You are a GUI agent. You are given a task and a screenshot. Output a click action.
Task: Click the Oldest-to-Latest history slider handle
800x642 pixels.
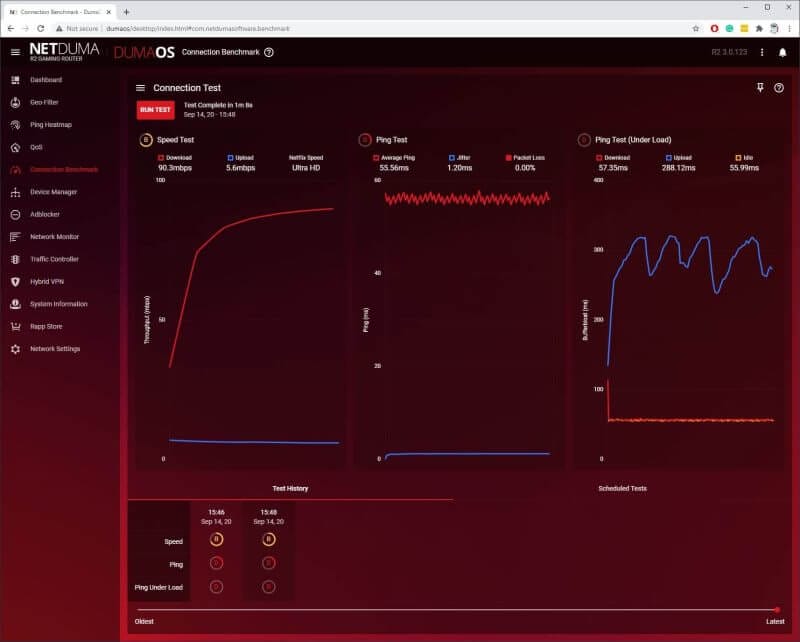[776, 609]
